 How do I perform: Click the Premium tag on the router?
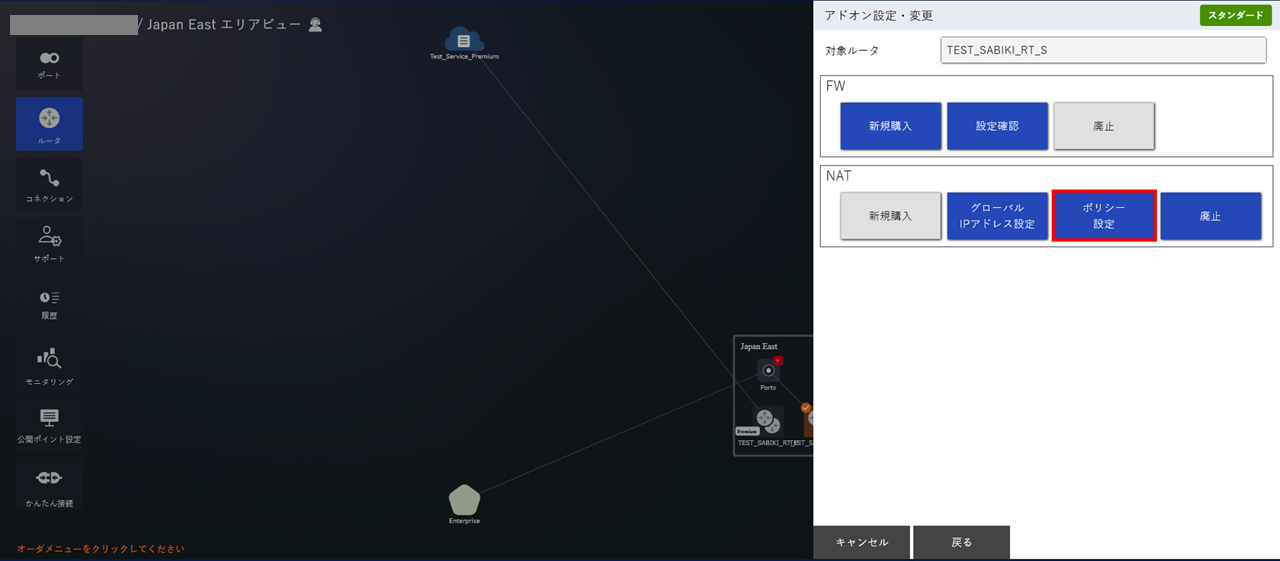click(x=749, y=431)
